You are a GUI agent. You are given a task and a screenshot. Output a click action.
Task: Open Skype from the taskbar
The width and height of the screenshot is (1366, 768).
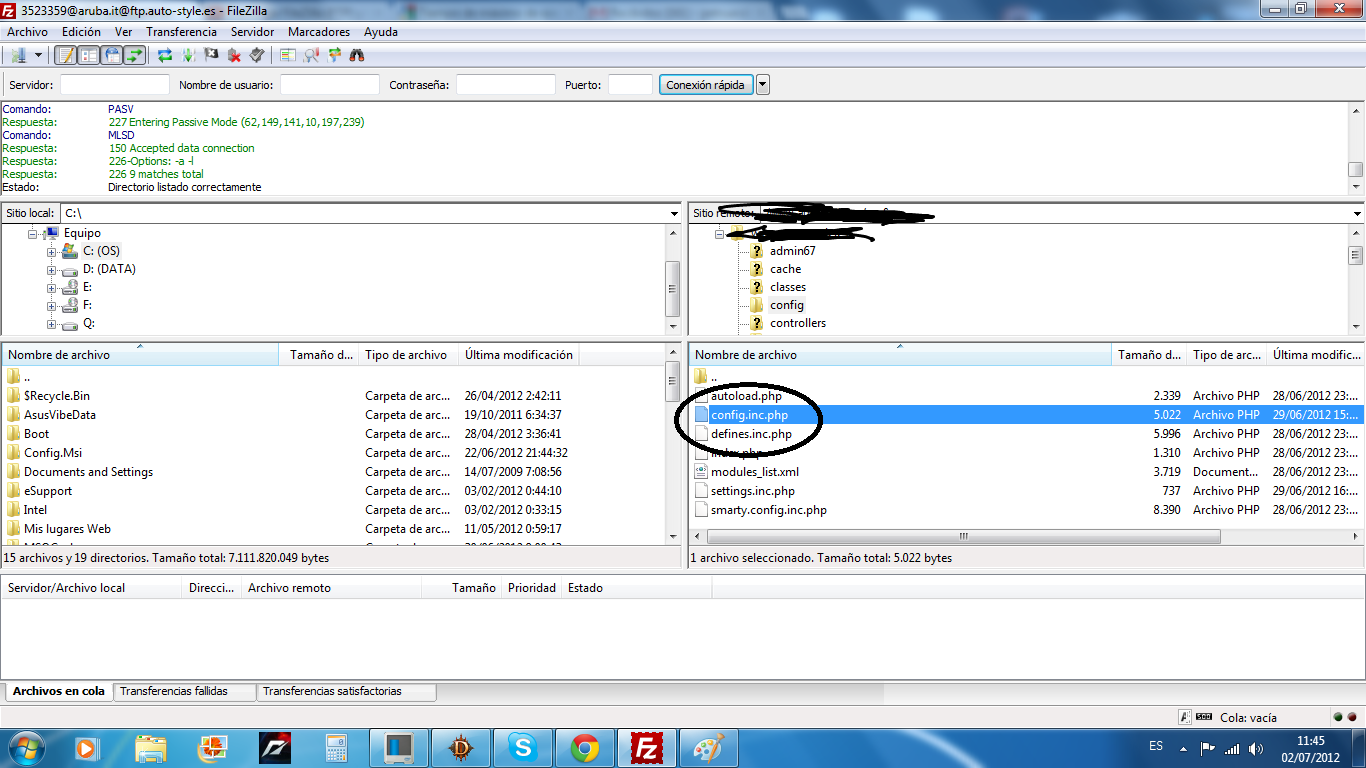(x=523, y=747)
